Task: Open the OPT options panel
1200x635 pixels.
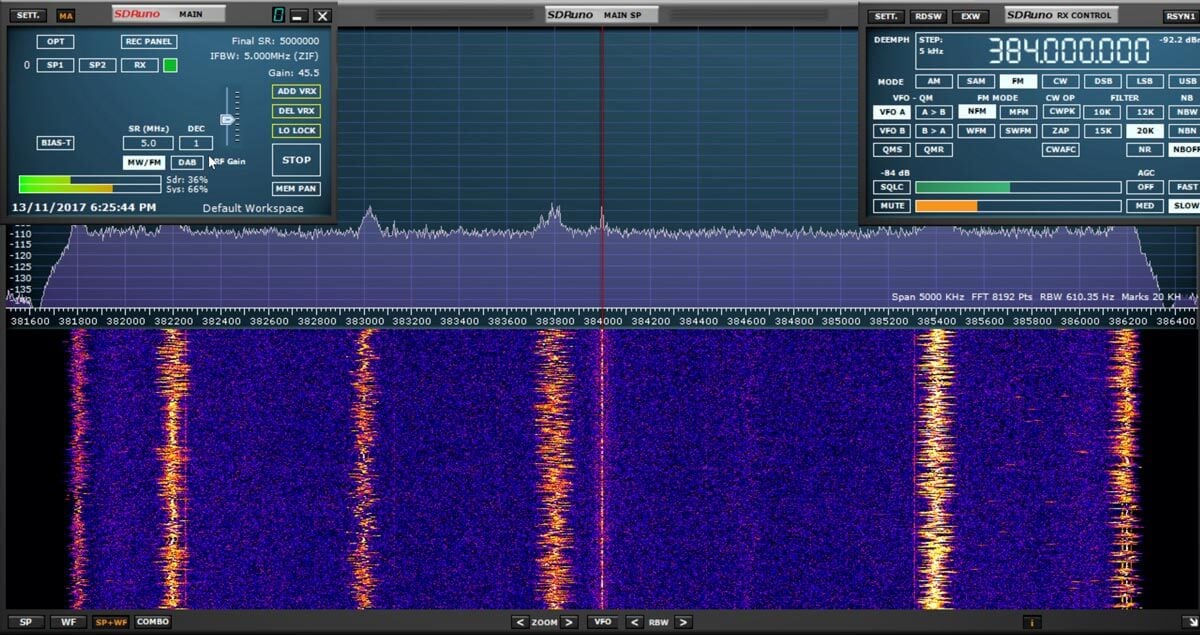Action: [55, 41]
